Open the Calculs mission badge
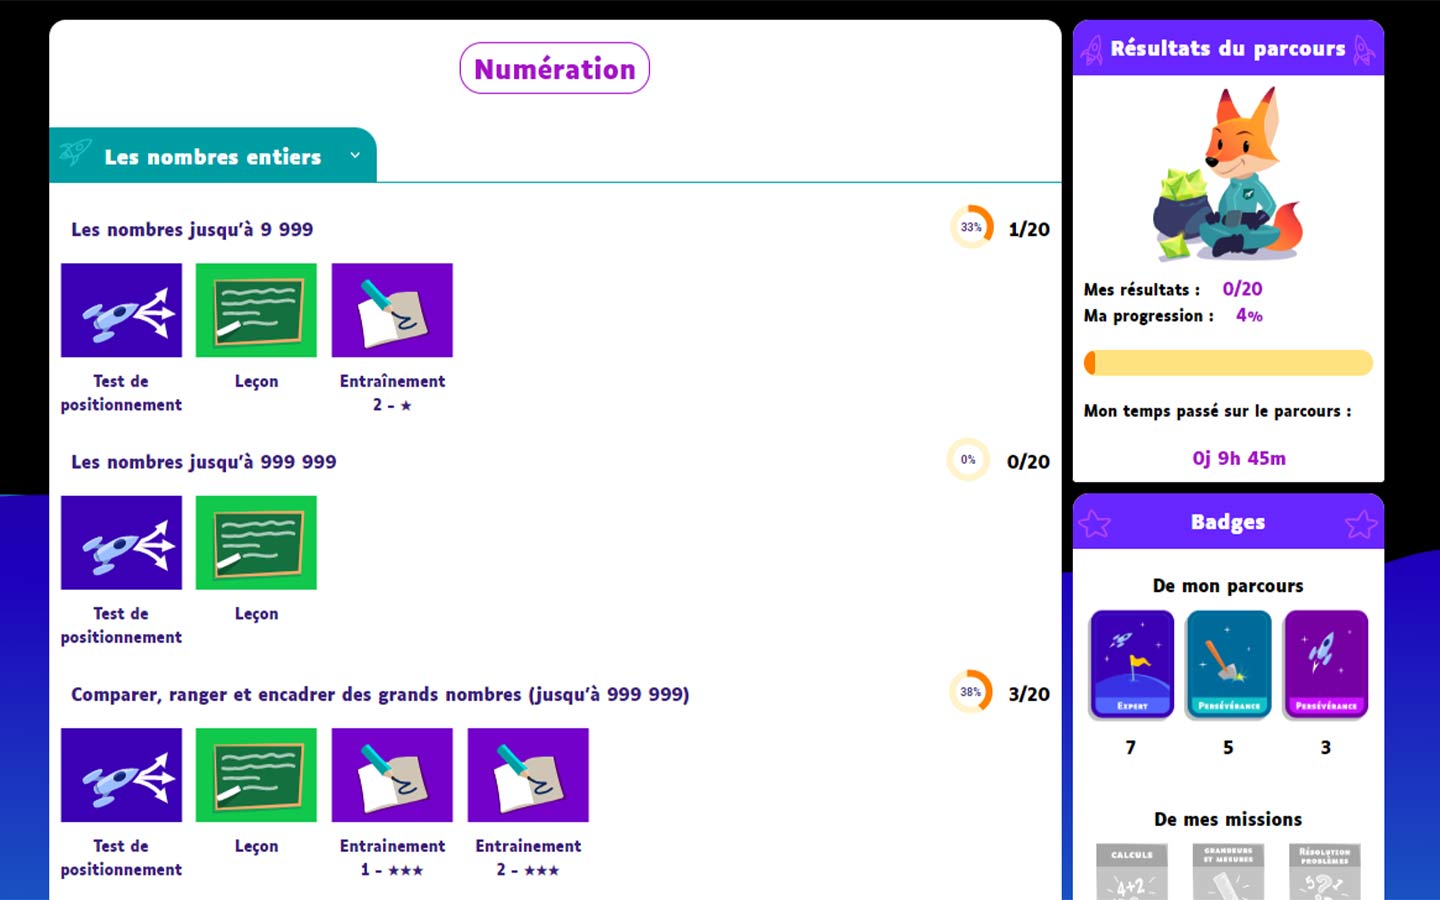This screenshot has height=900, width=1440. coord(1131,872)
